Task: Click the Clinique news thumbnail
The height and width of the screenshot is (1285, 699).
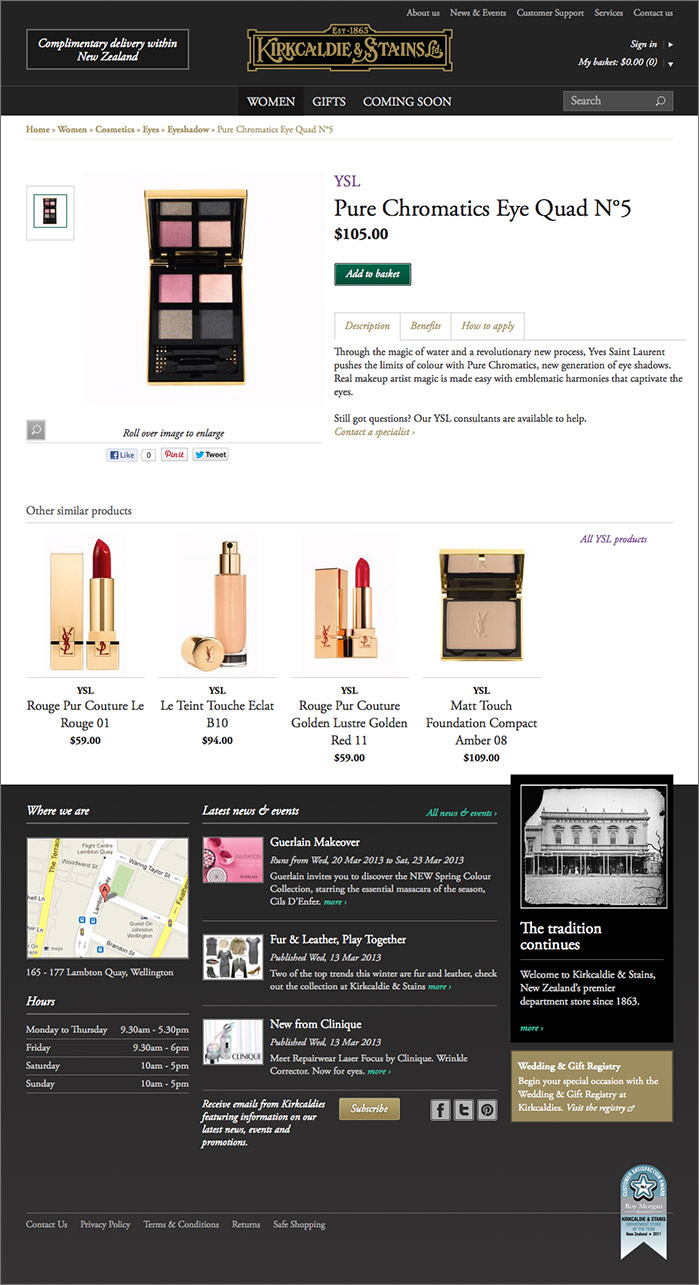Action: (233, 1042)
